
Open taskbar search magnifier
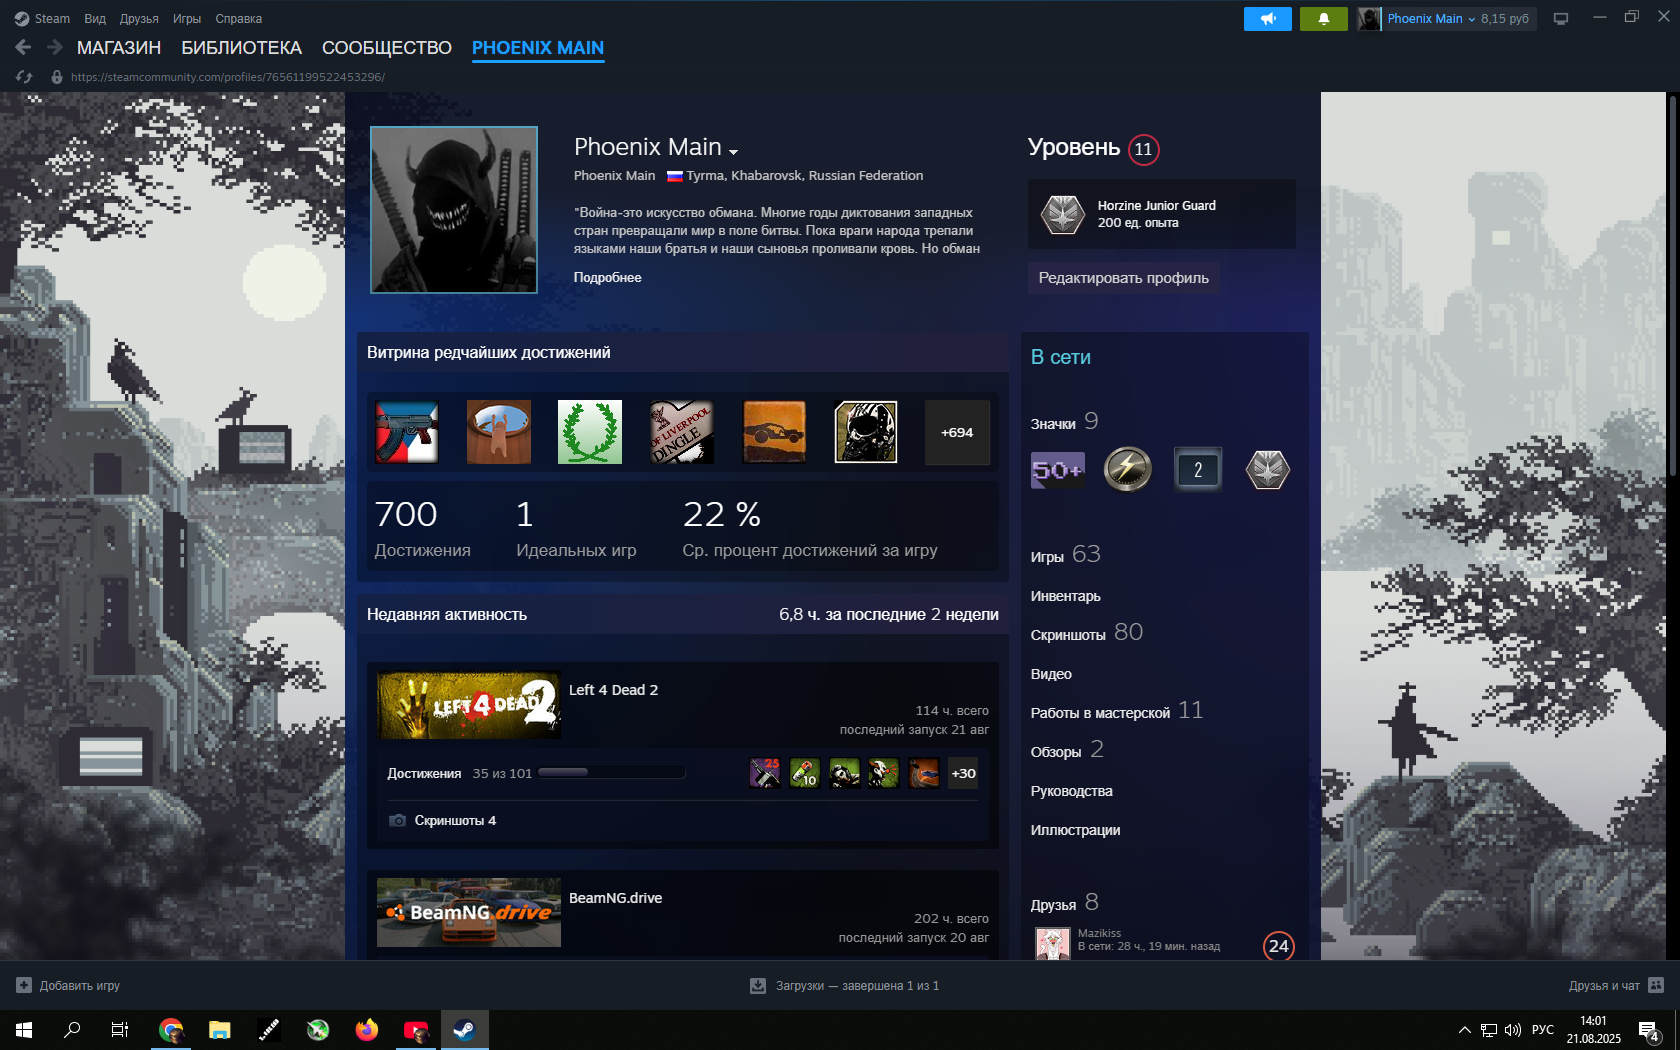click(72, 1029)
